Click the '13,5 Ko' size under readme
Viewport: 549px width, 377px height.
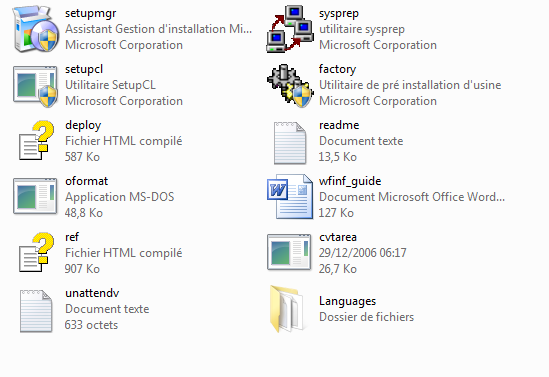point(338,157)
